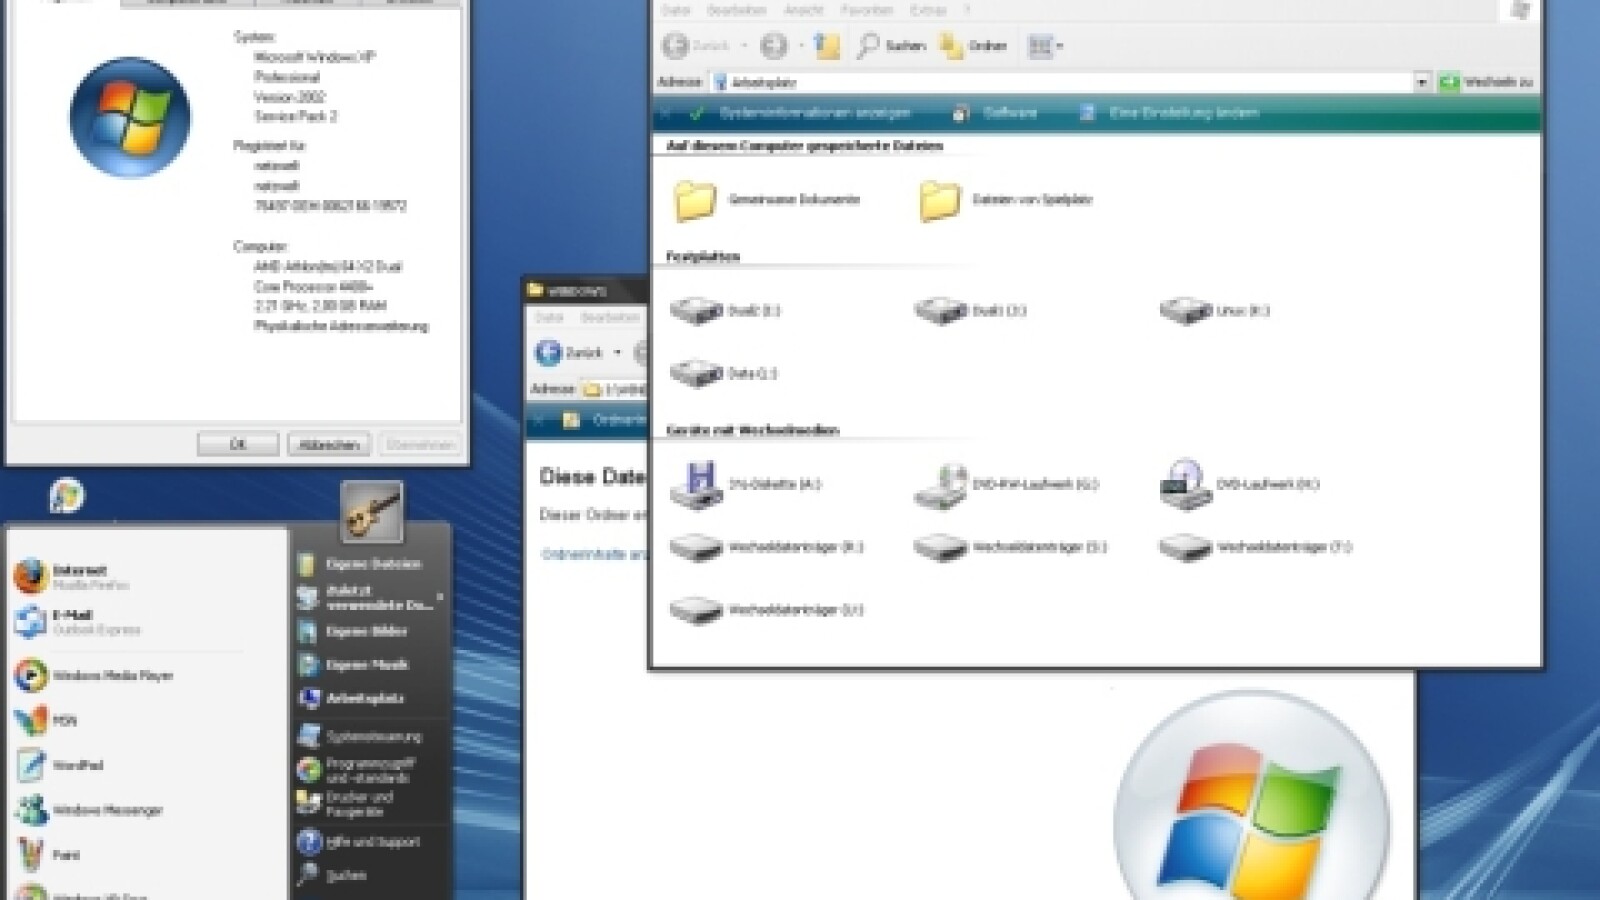Open the Extras menu in Explorer
Image resolution: width=1600 pixels, height=900 pixels.
pyautogui.click(x=930, y=11)
